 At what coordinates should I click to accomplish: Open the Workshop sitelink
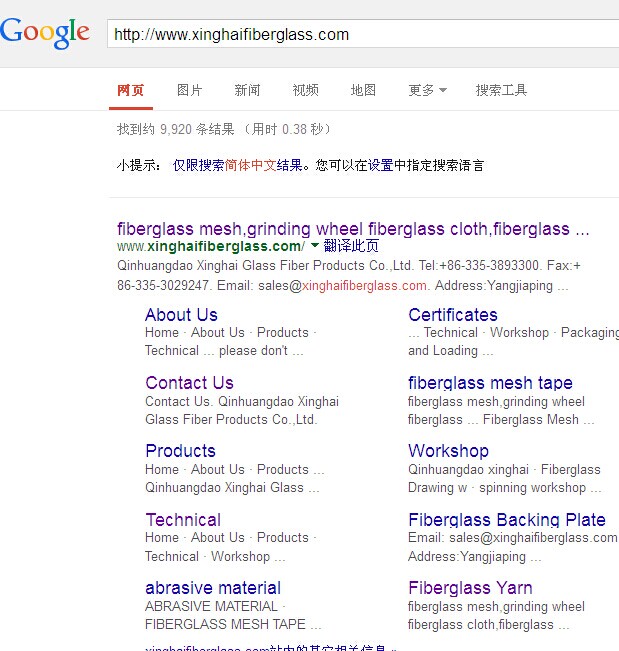tap(448, 451)
